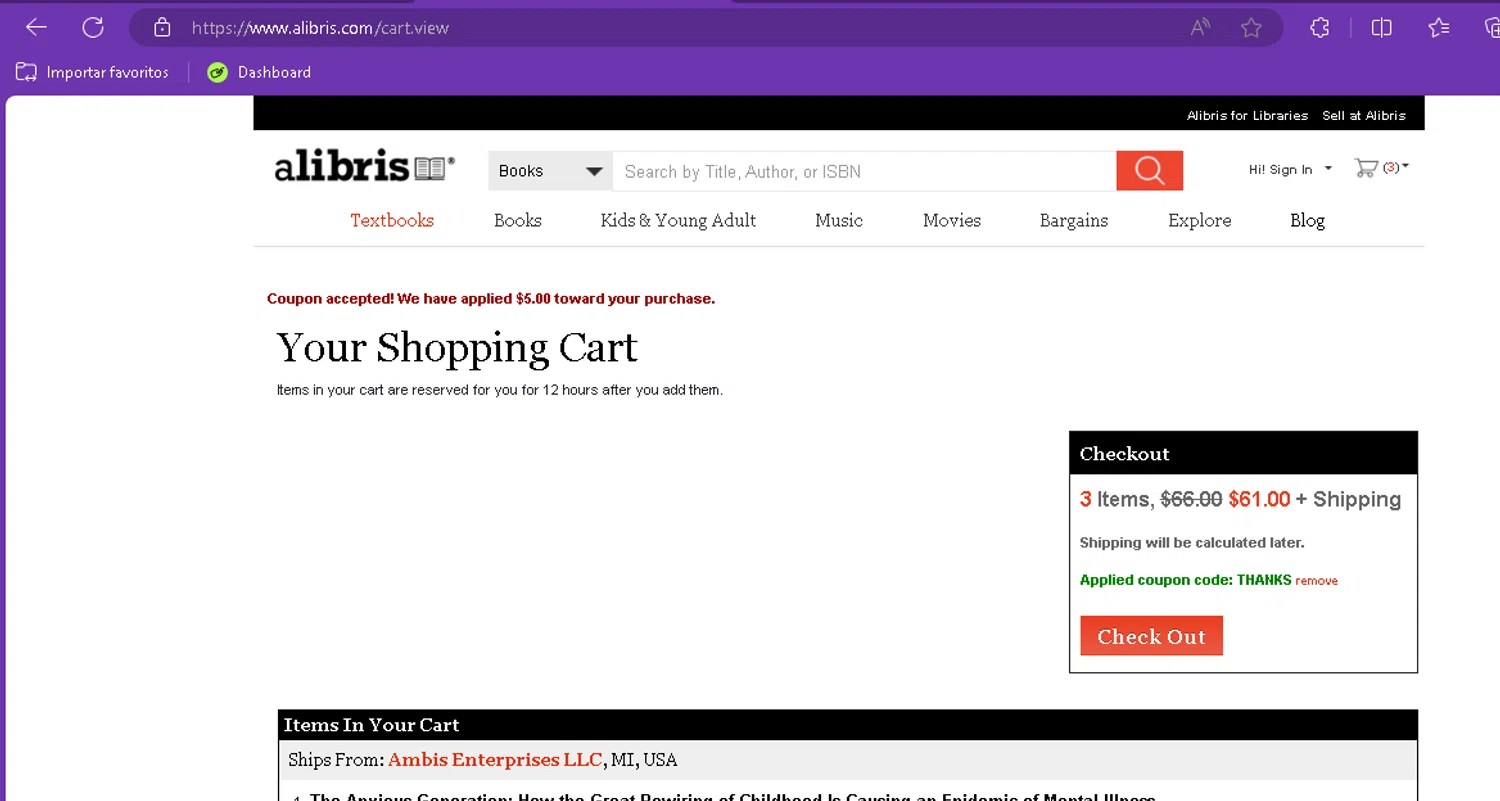The image size is (1500, 801).
Task: Go to the Blog page
Action: click(1307, 220)
